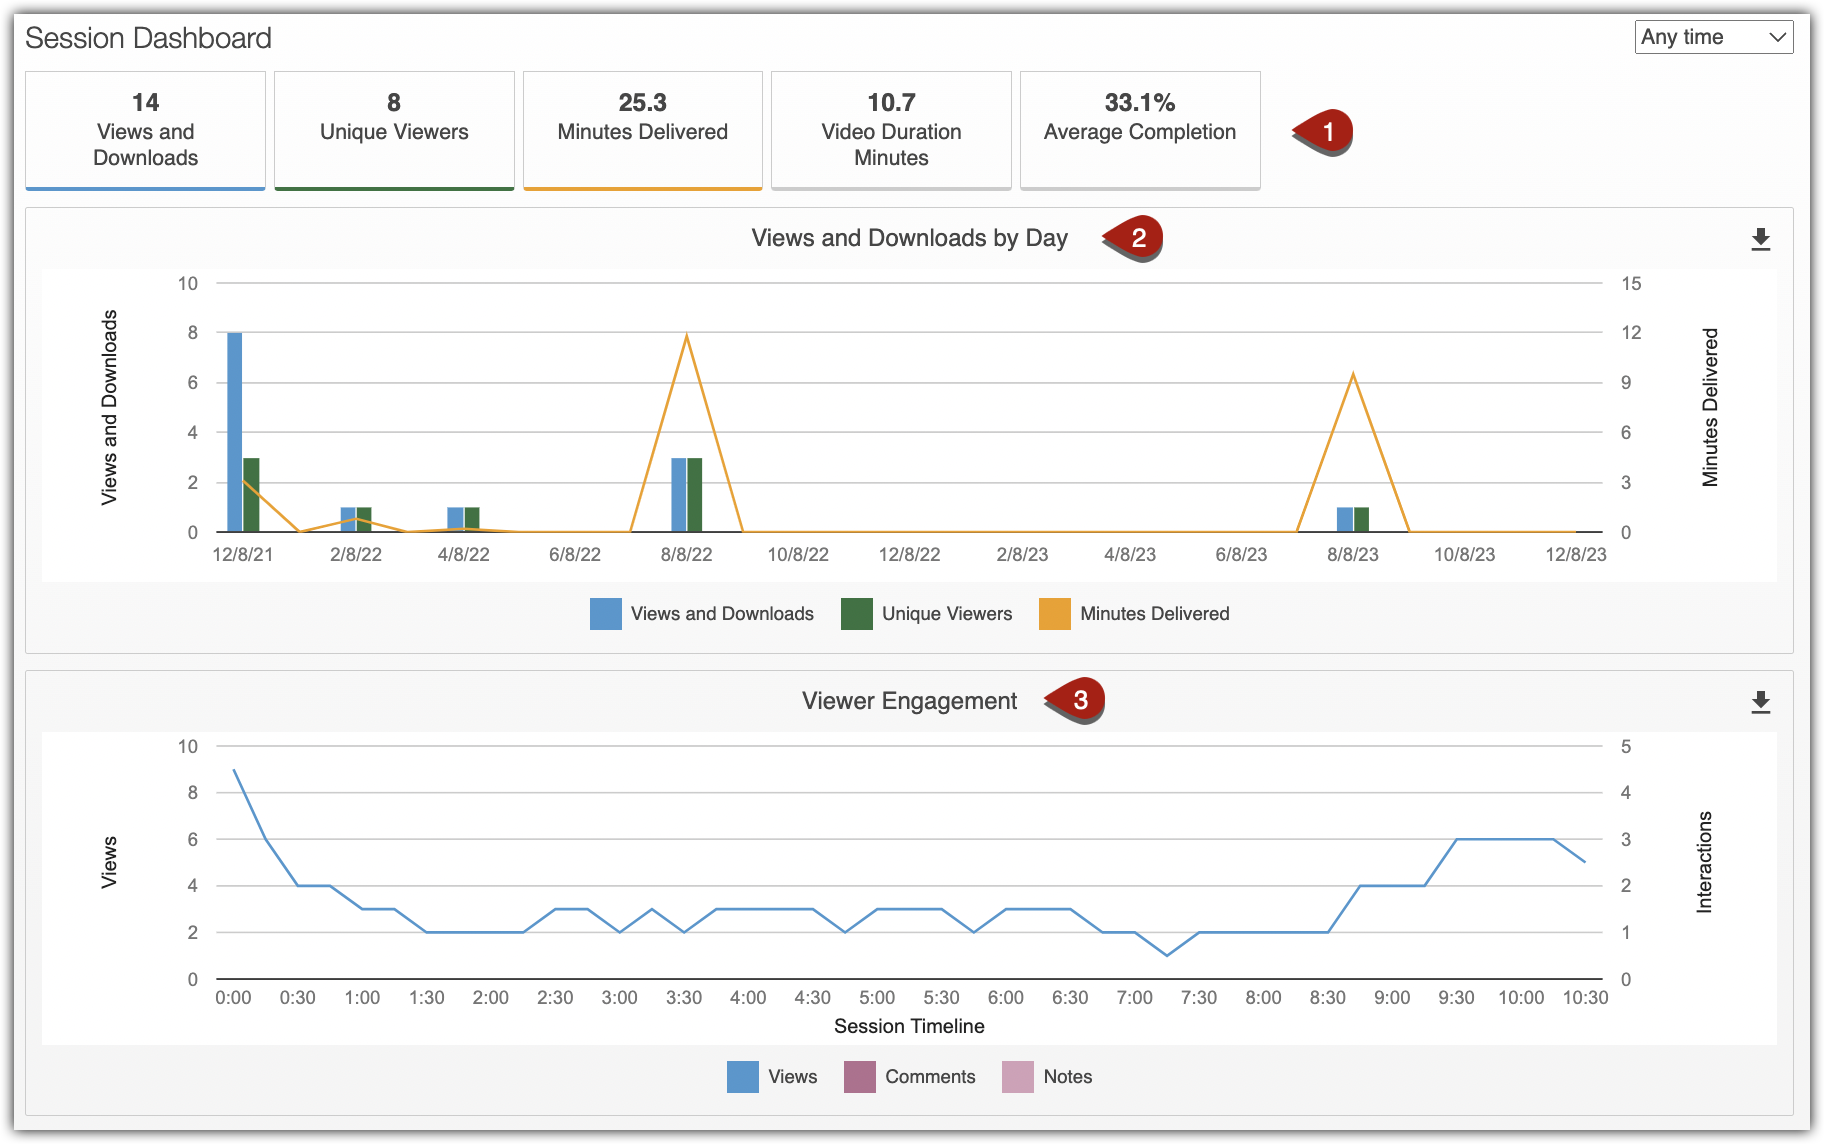Click the 'Interactions' right axis label
This screenshot has height=1144, width=1824.
1705,862
